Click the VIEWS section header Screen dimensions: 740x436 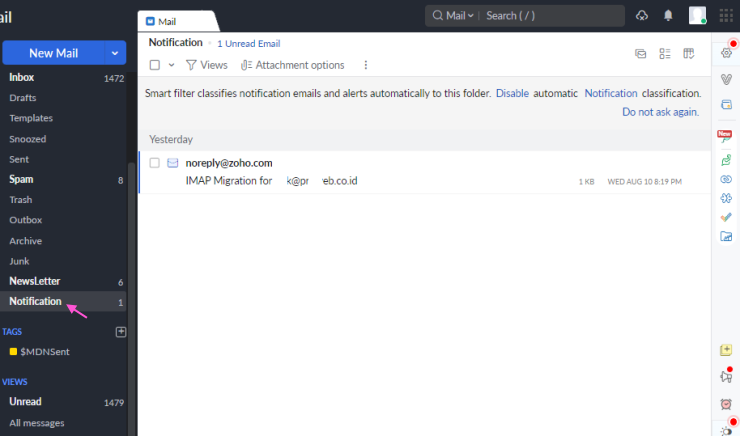tap(15, 382)
